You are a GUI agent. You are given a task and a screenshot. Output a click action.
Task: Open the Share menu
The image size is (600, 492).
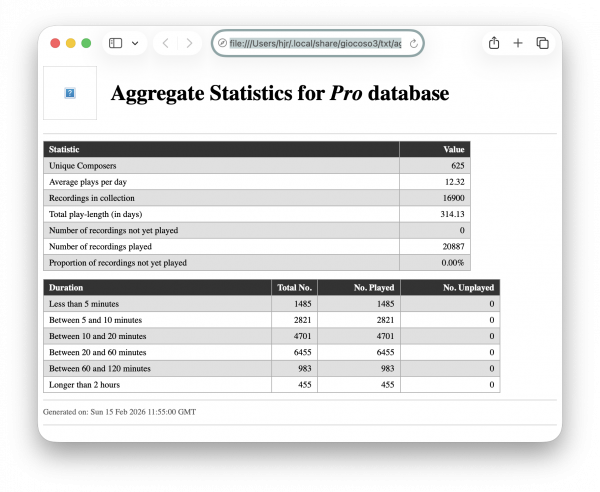click(x=494, y=43)
